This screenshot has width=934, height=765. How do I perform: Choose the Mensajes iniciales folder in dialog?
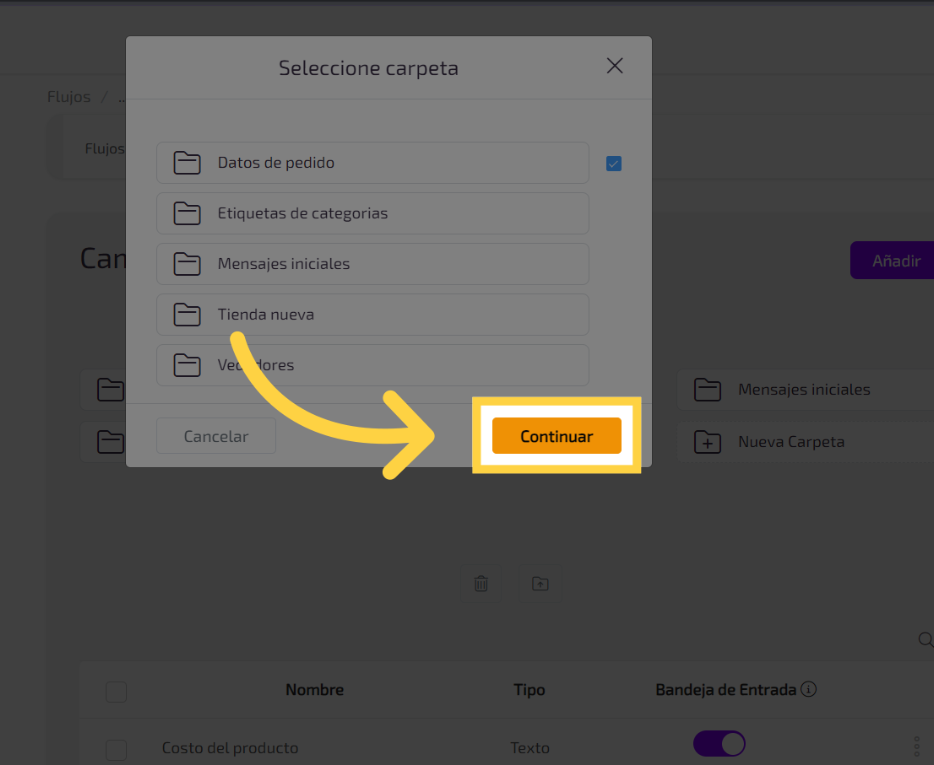[x=372, y=264]
